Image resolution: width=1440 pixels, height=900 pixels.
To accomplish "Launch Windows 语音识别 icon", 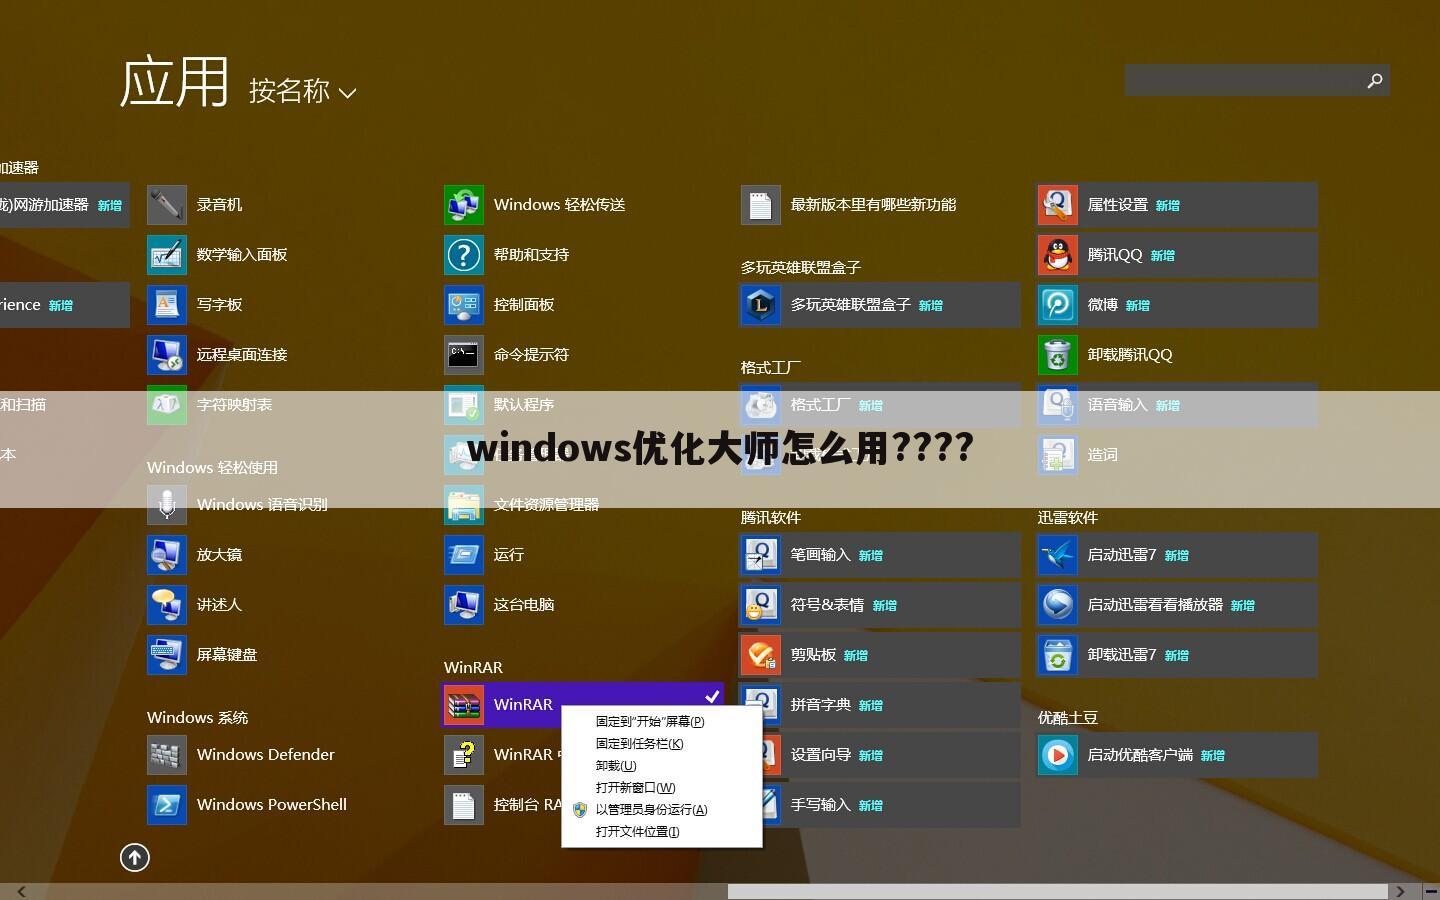I will pyautogui.click(x=166, y=505).
